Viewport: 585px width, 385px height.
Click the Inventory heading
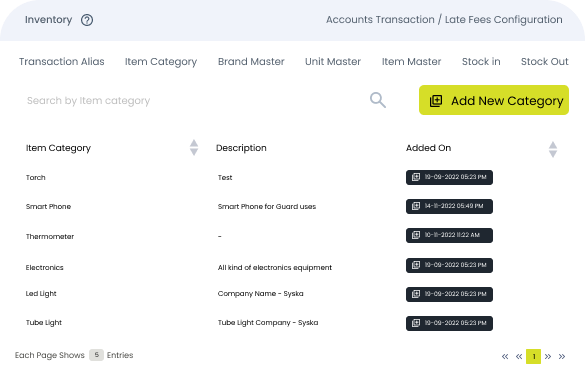tap(49, 19)
